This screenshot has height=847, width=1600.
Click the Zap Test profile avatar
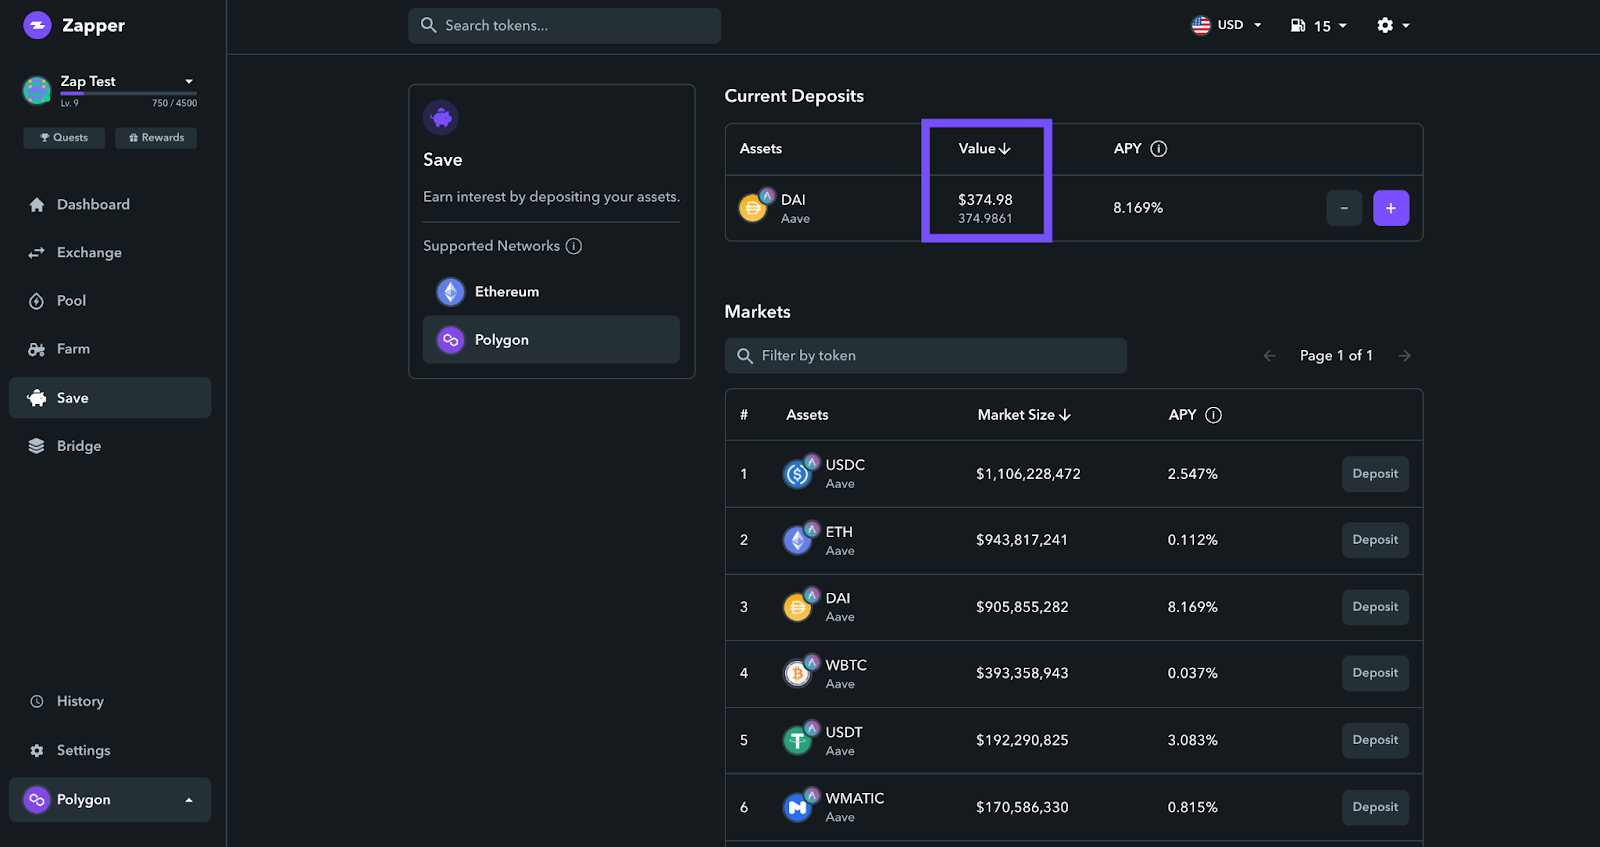click(x=37, y=91)
